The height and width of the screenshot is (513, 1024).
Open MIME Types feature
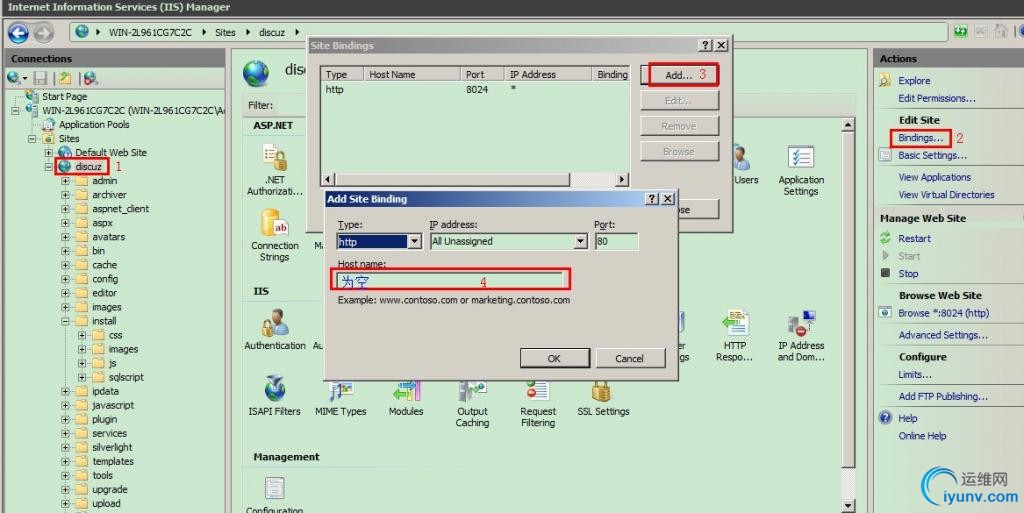pos(340,398)
